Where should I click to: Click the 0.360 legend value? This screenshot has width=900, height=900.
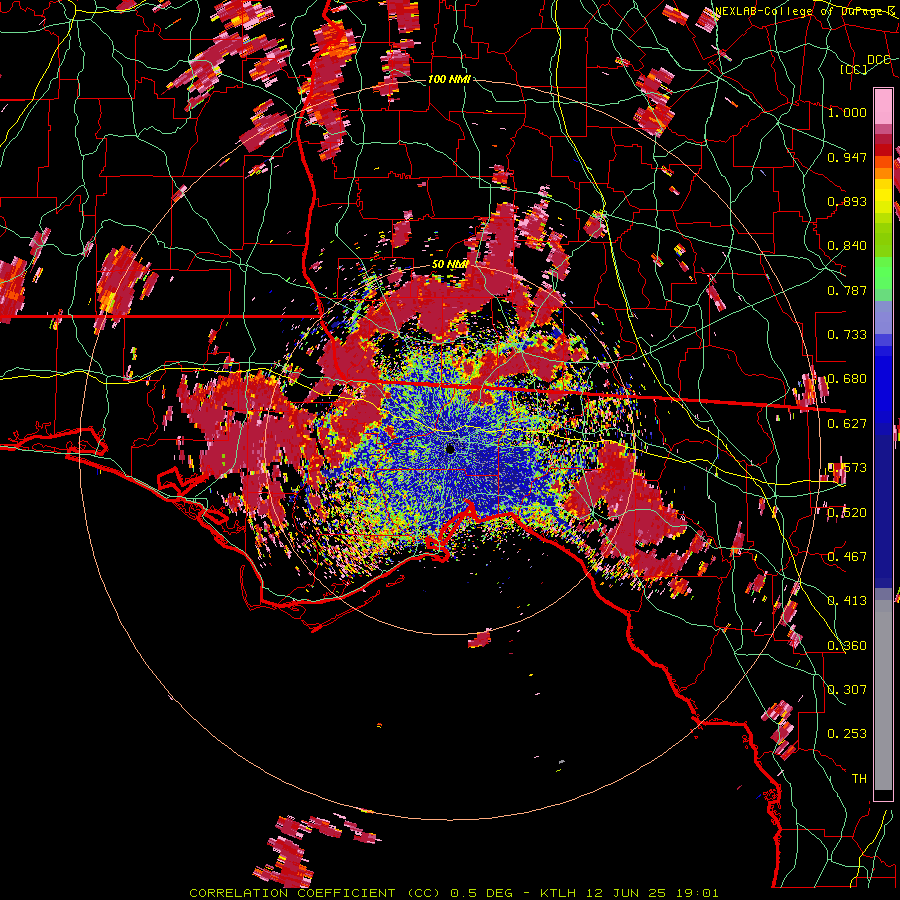point(847,646)
